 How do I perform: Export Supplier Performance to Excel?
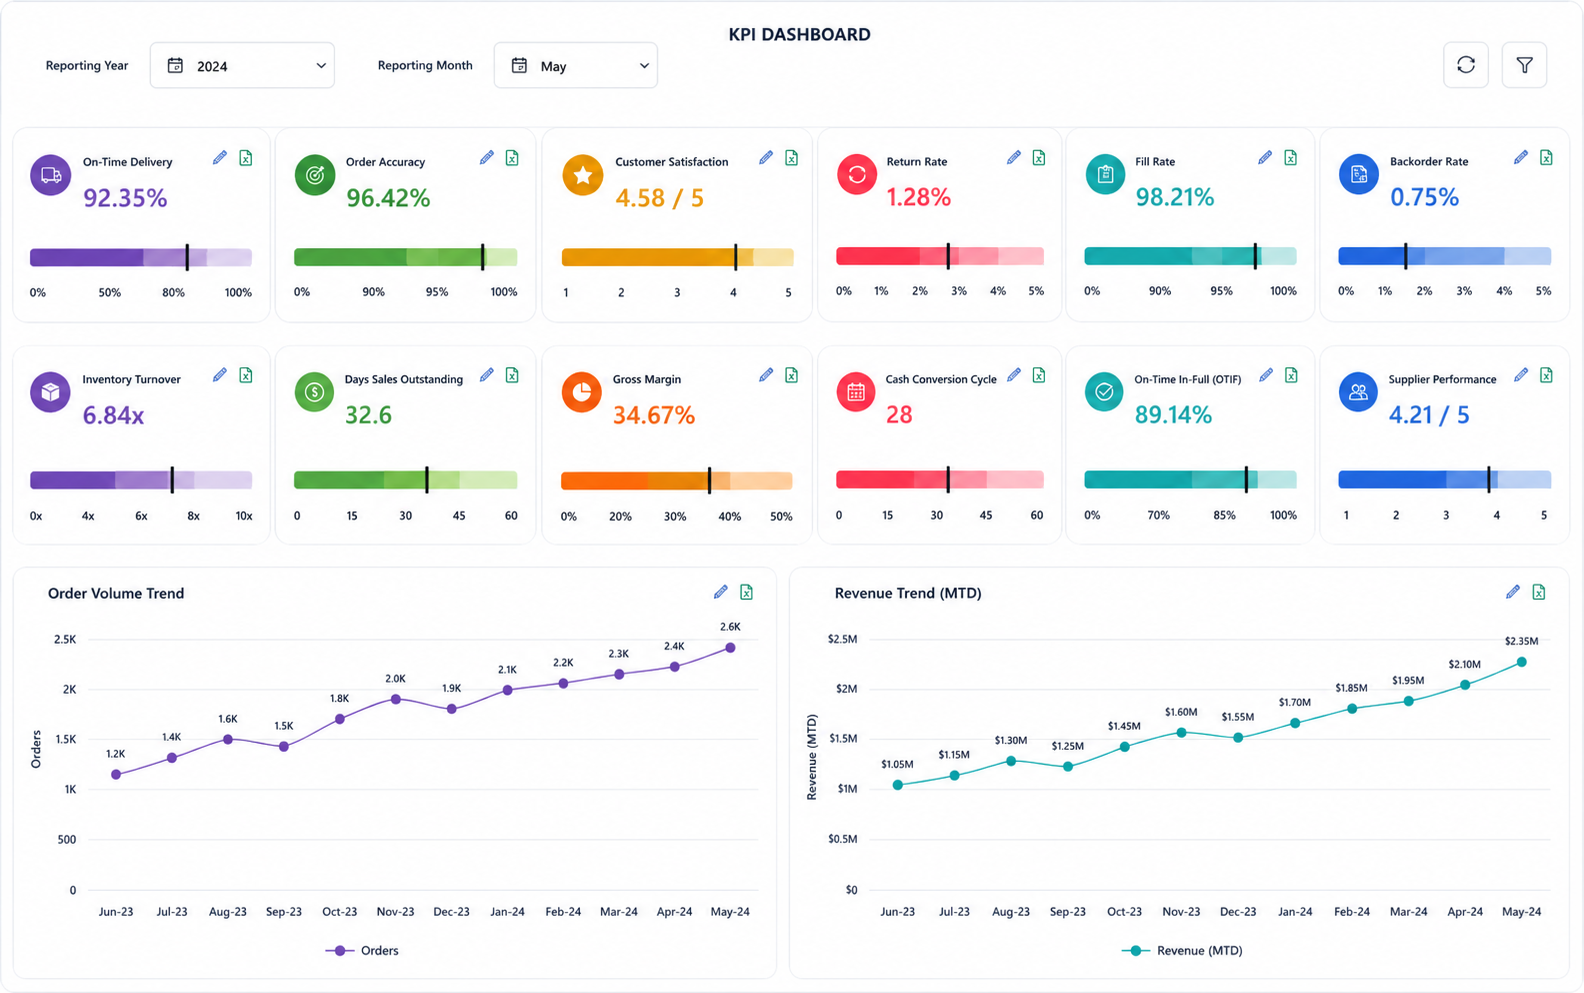[x=1546, y=375]
